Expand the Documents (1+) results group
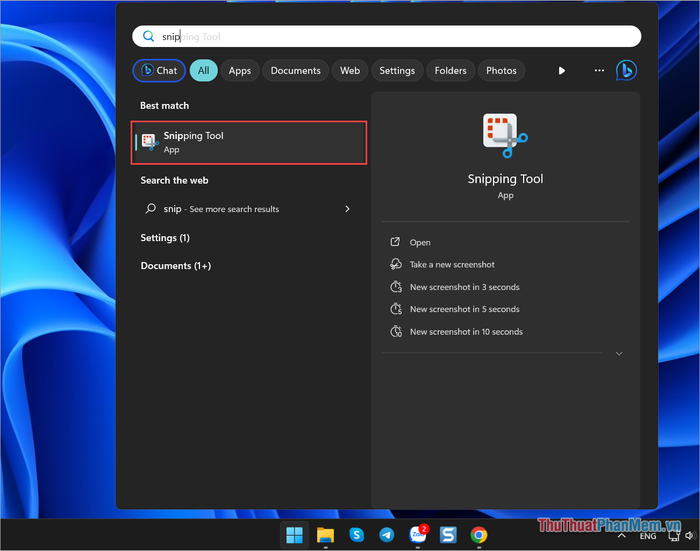The image size is (700, 551). (175, 266)
